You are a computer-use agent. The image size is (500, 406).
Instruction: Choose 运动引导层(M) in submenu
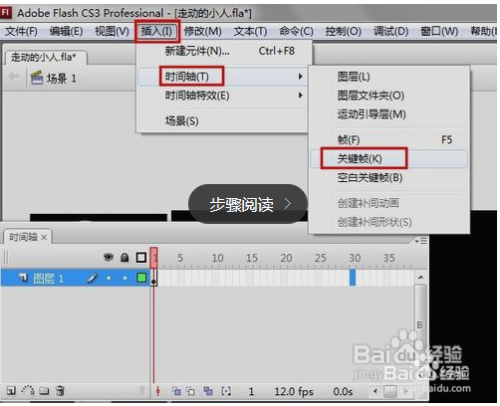[x=389, y=114]
